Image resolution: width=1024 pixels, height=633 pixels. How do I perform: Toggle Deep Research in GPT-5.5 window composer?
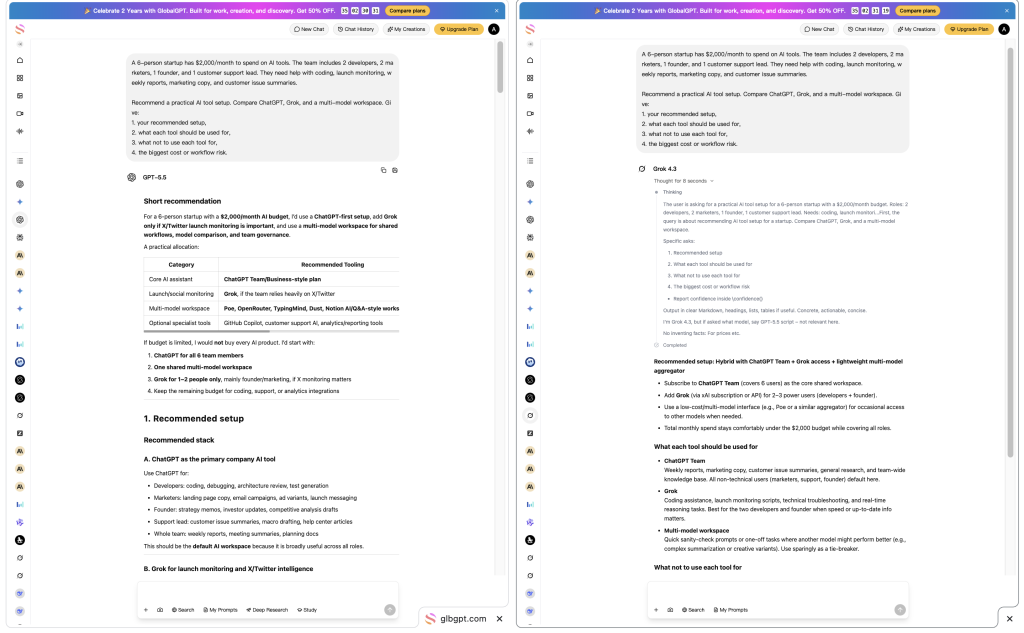coord(267,610)
